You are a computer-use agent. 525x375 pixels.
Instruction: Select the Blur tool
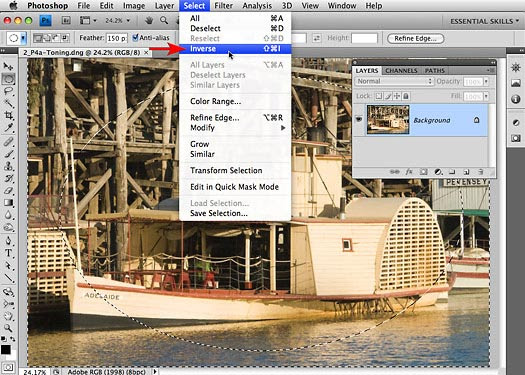(8, 215)
